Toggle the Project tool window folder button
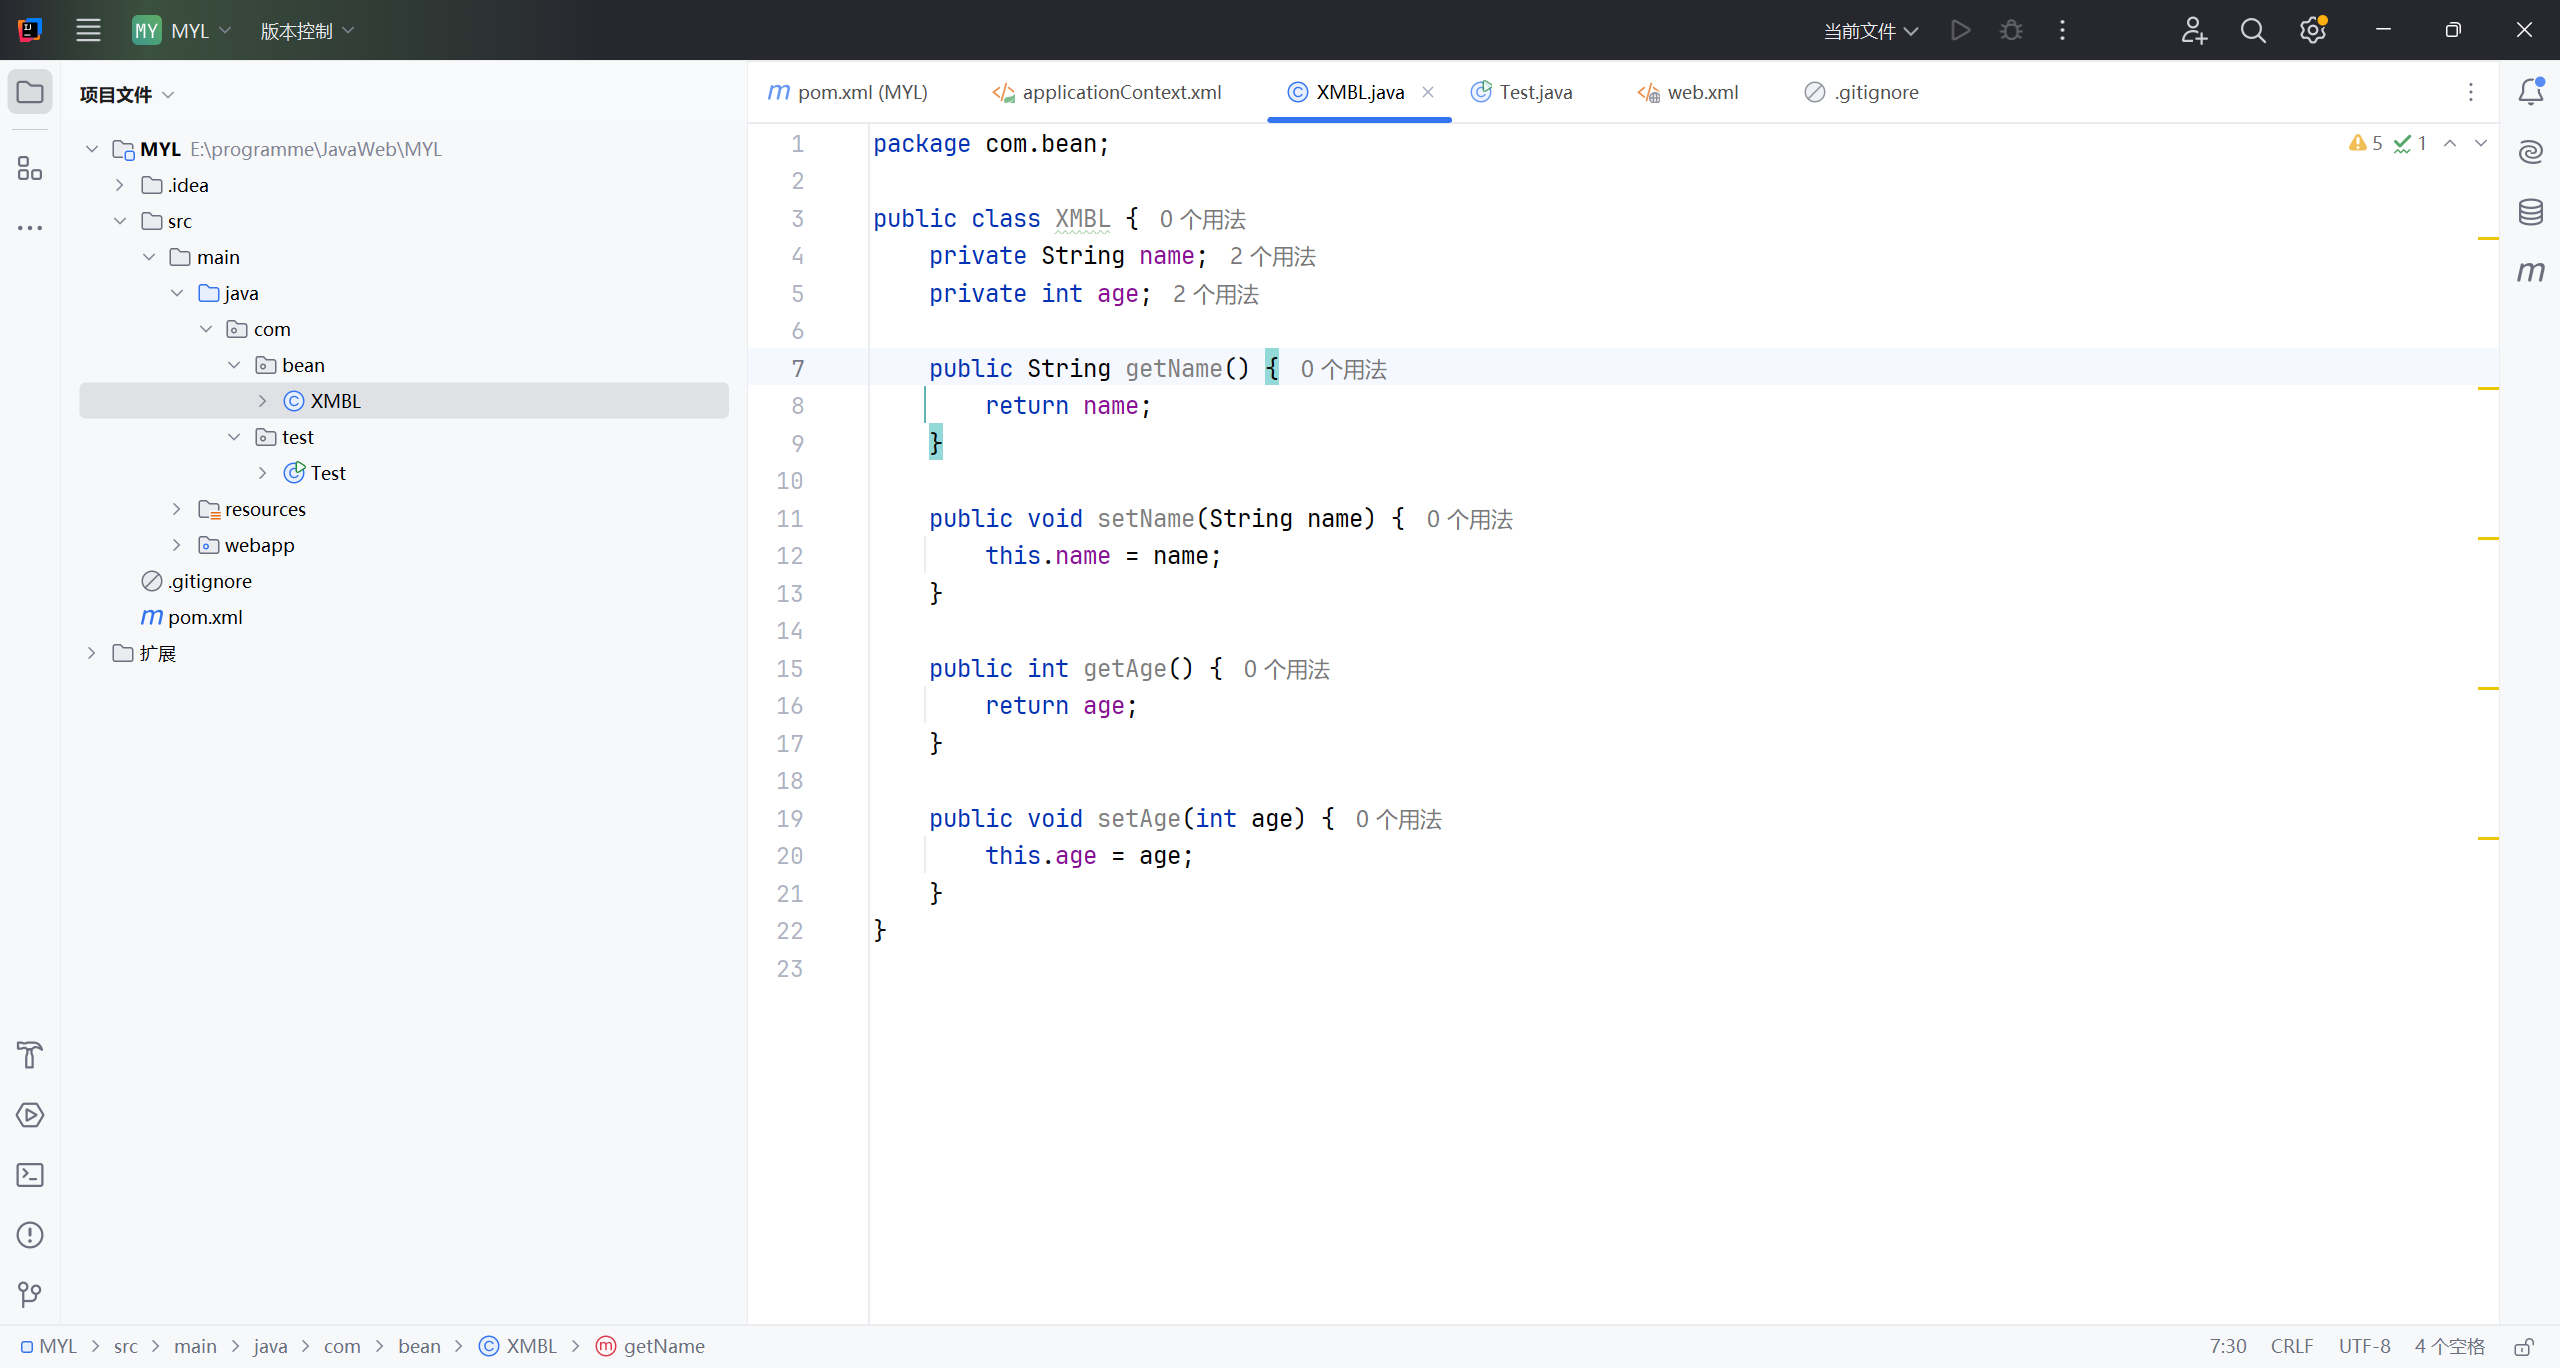2560x1368 pixels. click(x=30, y=92)
